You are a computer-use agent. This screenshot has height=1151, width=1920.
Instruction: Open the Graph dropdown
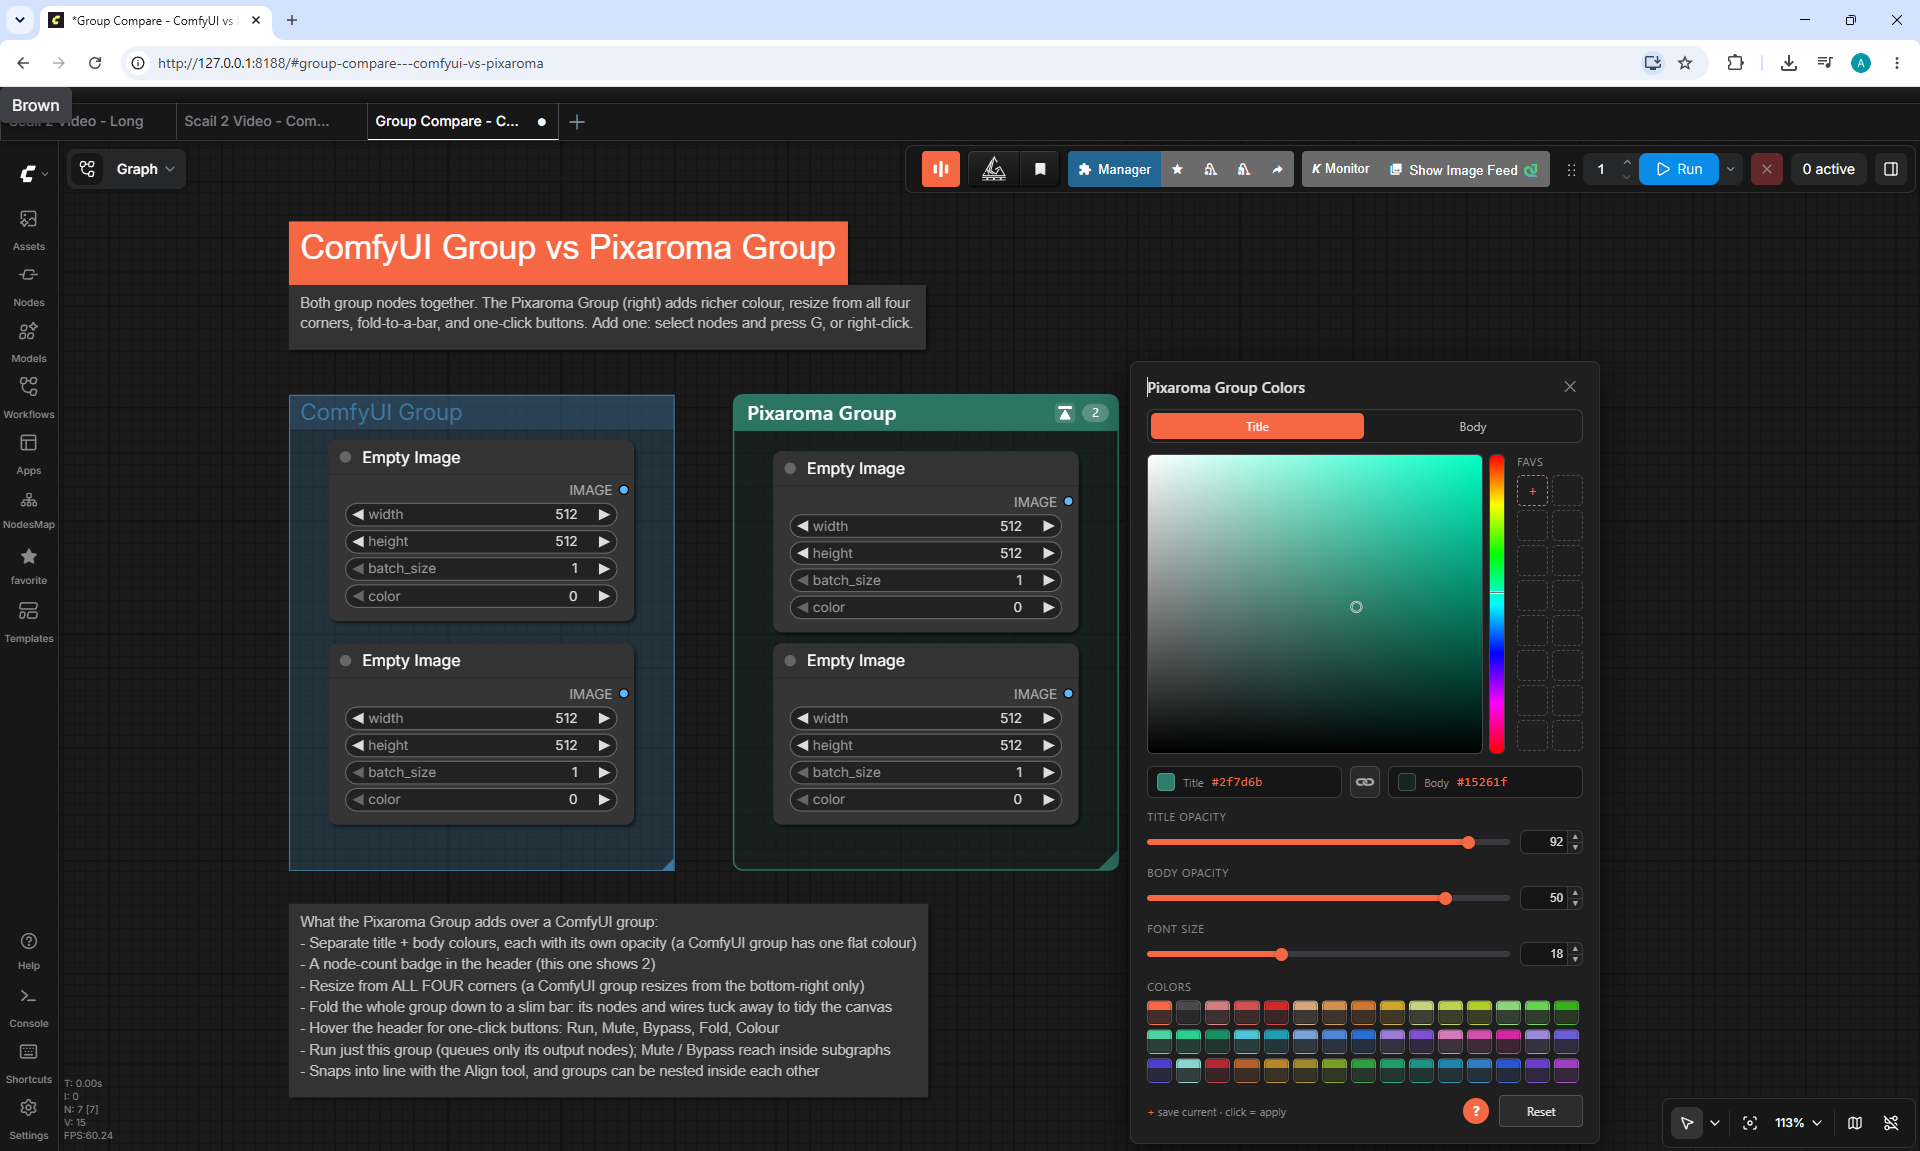point(127,169)
